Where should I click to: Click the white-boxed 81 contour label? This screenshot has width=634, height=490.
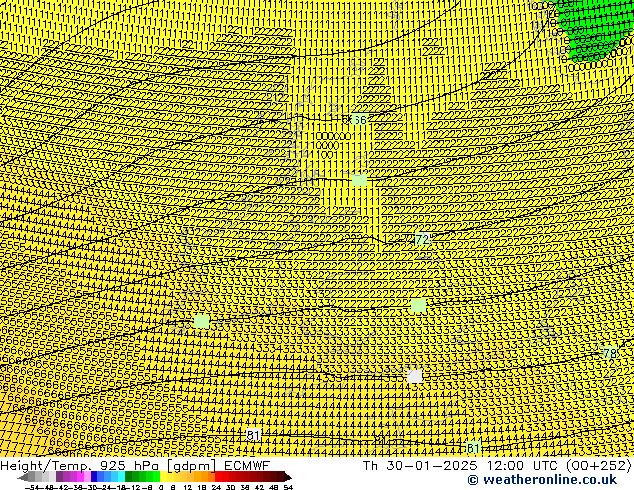[x=253, y=435]
